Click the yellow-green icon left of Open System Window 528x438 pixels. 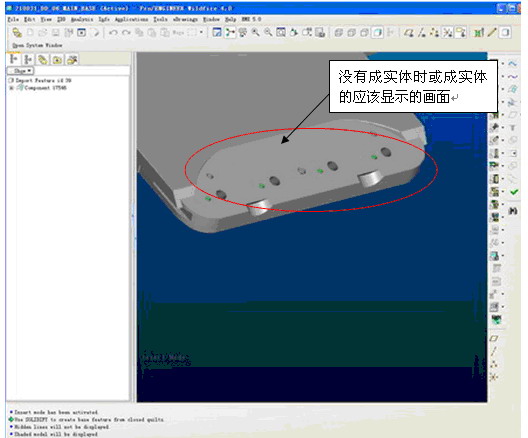[x=17, y=32]
